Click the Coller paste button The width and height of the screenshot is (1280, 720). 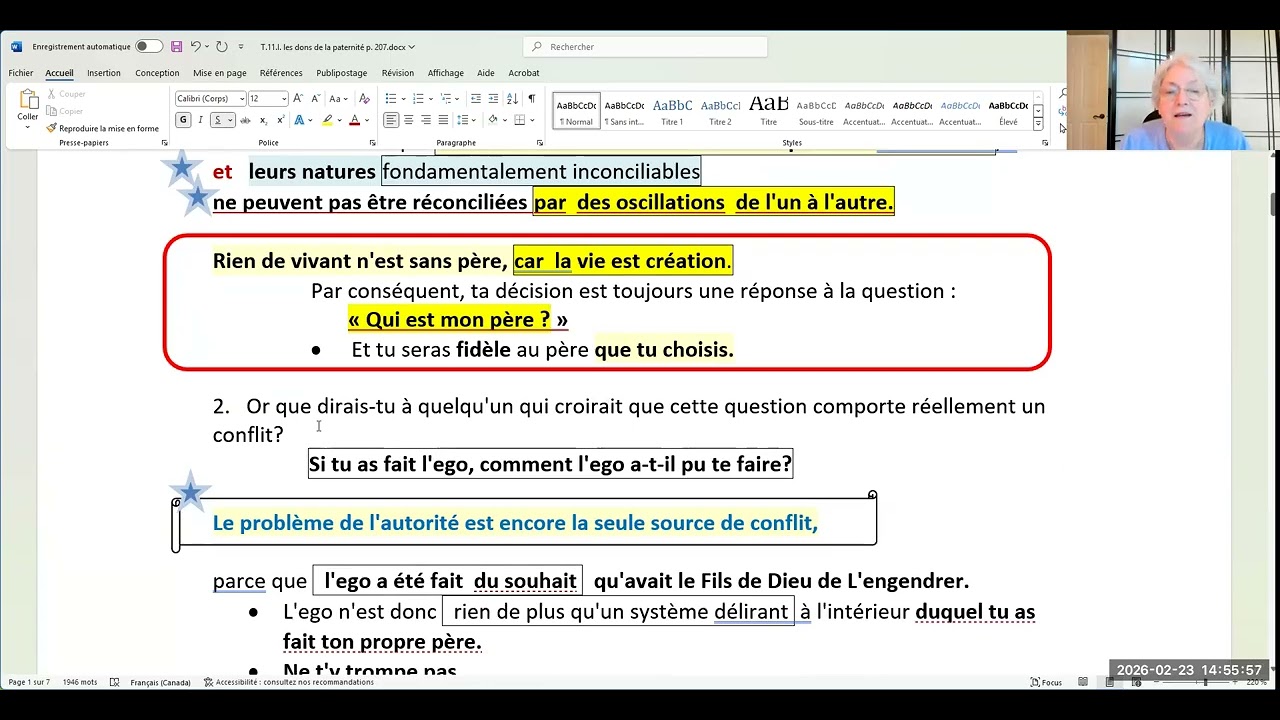28,108
